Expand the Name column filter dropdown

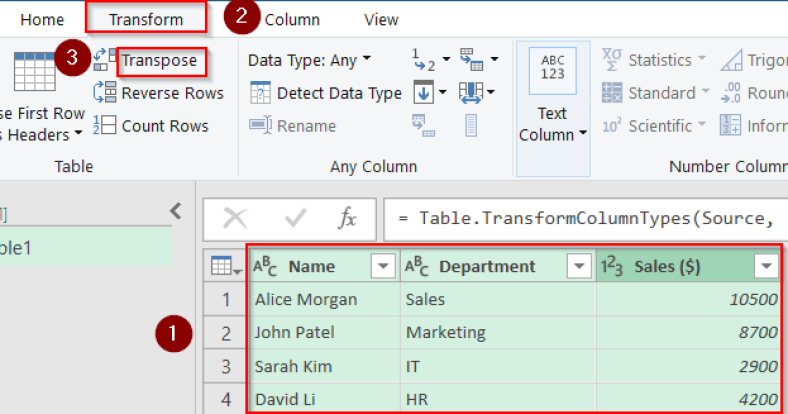click(x=383, y=267)
